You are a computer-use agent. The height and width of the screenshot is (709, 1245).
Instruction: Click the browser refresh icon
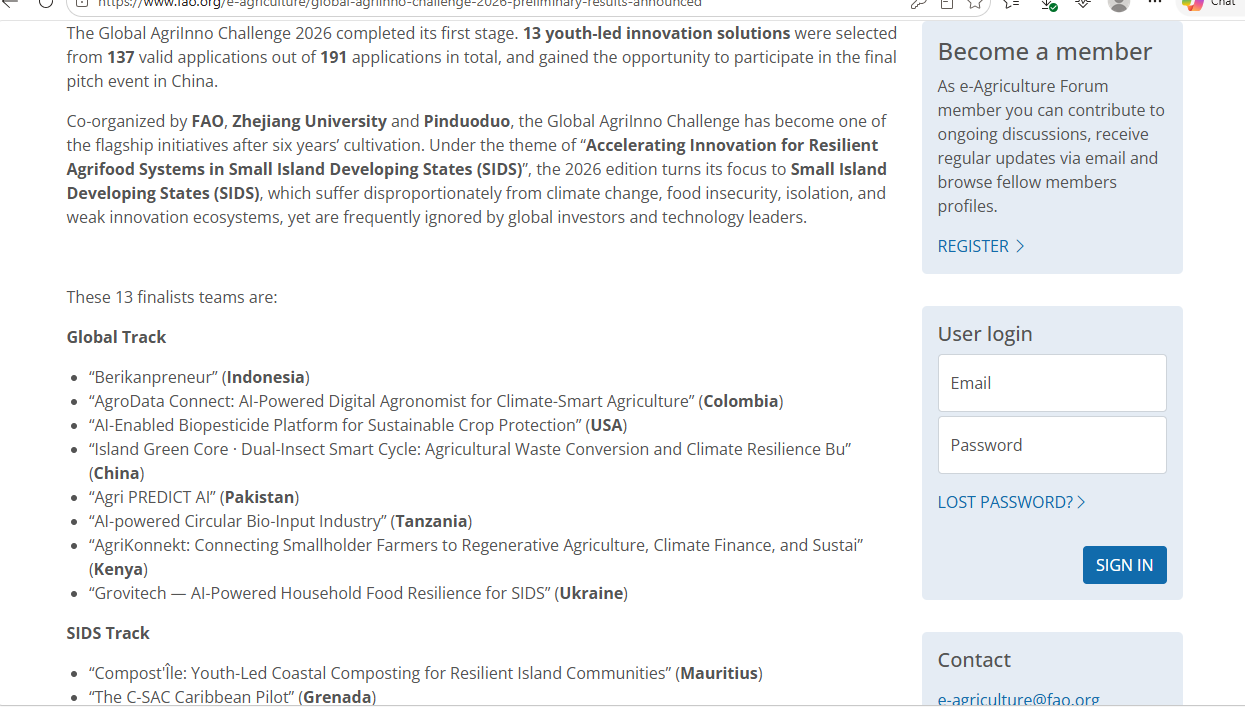click(x=45, y=3)
